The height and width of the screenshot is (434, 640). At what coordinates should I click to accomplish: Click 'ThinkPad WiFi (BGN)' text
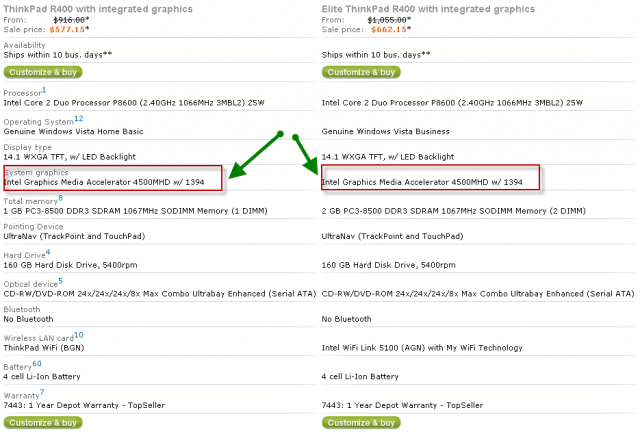tap(44, 348)
